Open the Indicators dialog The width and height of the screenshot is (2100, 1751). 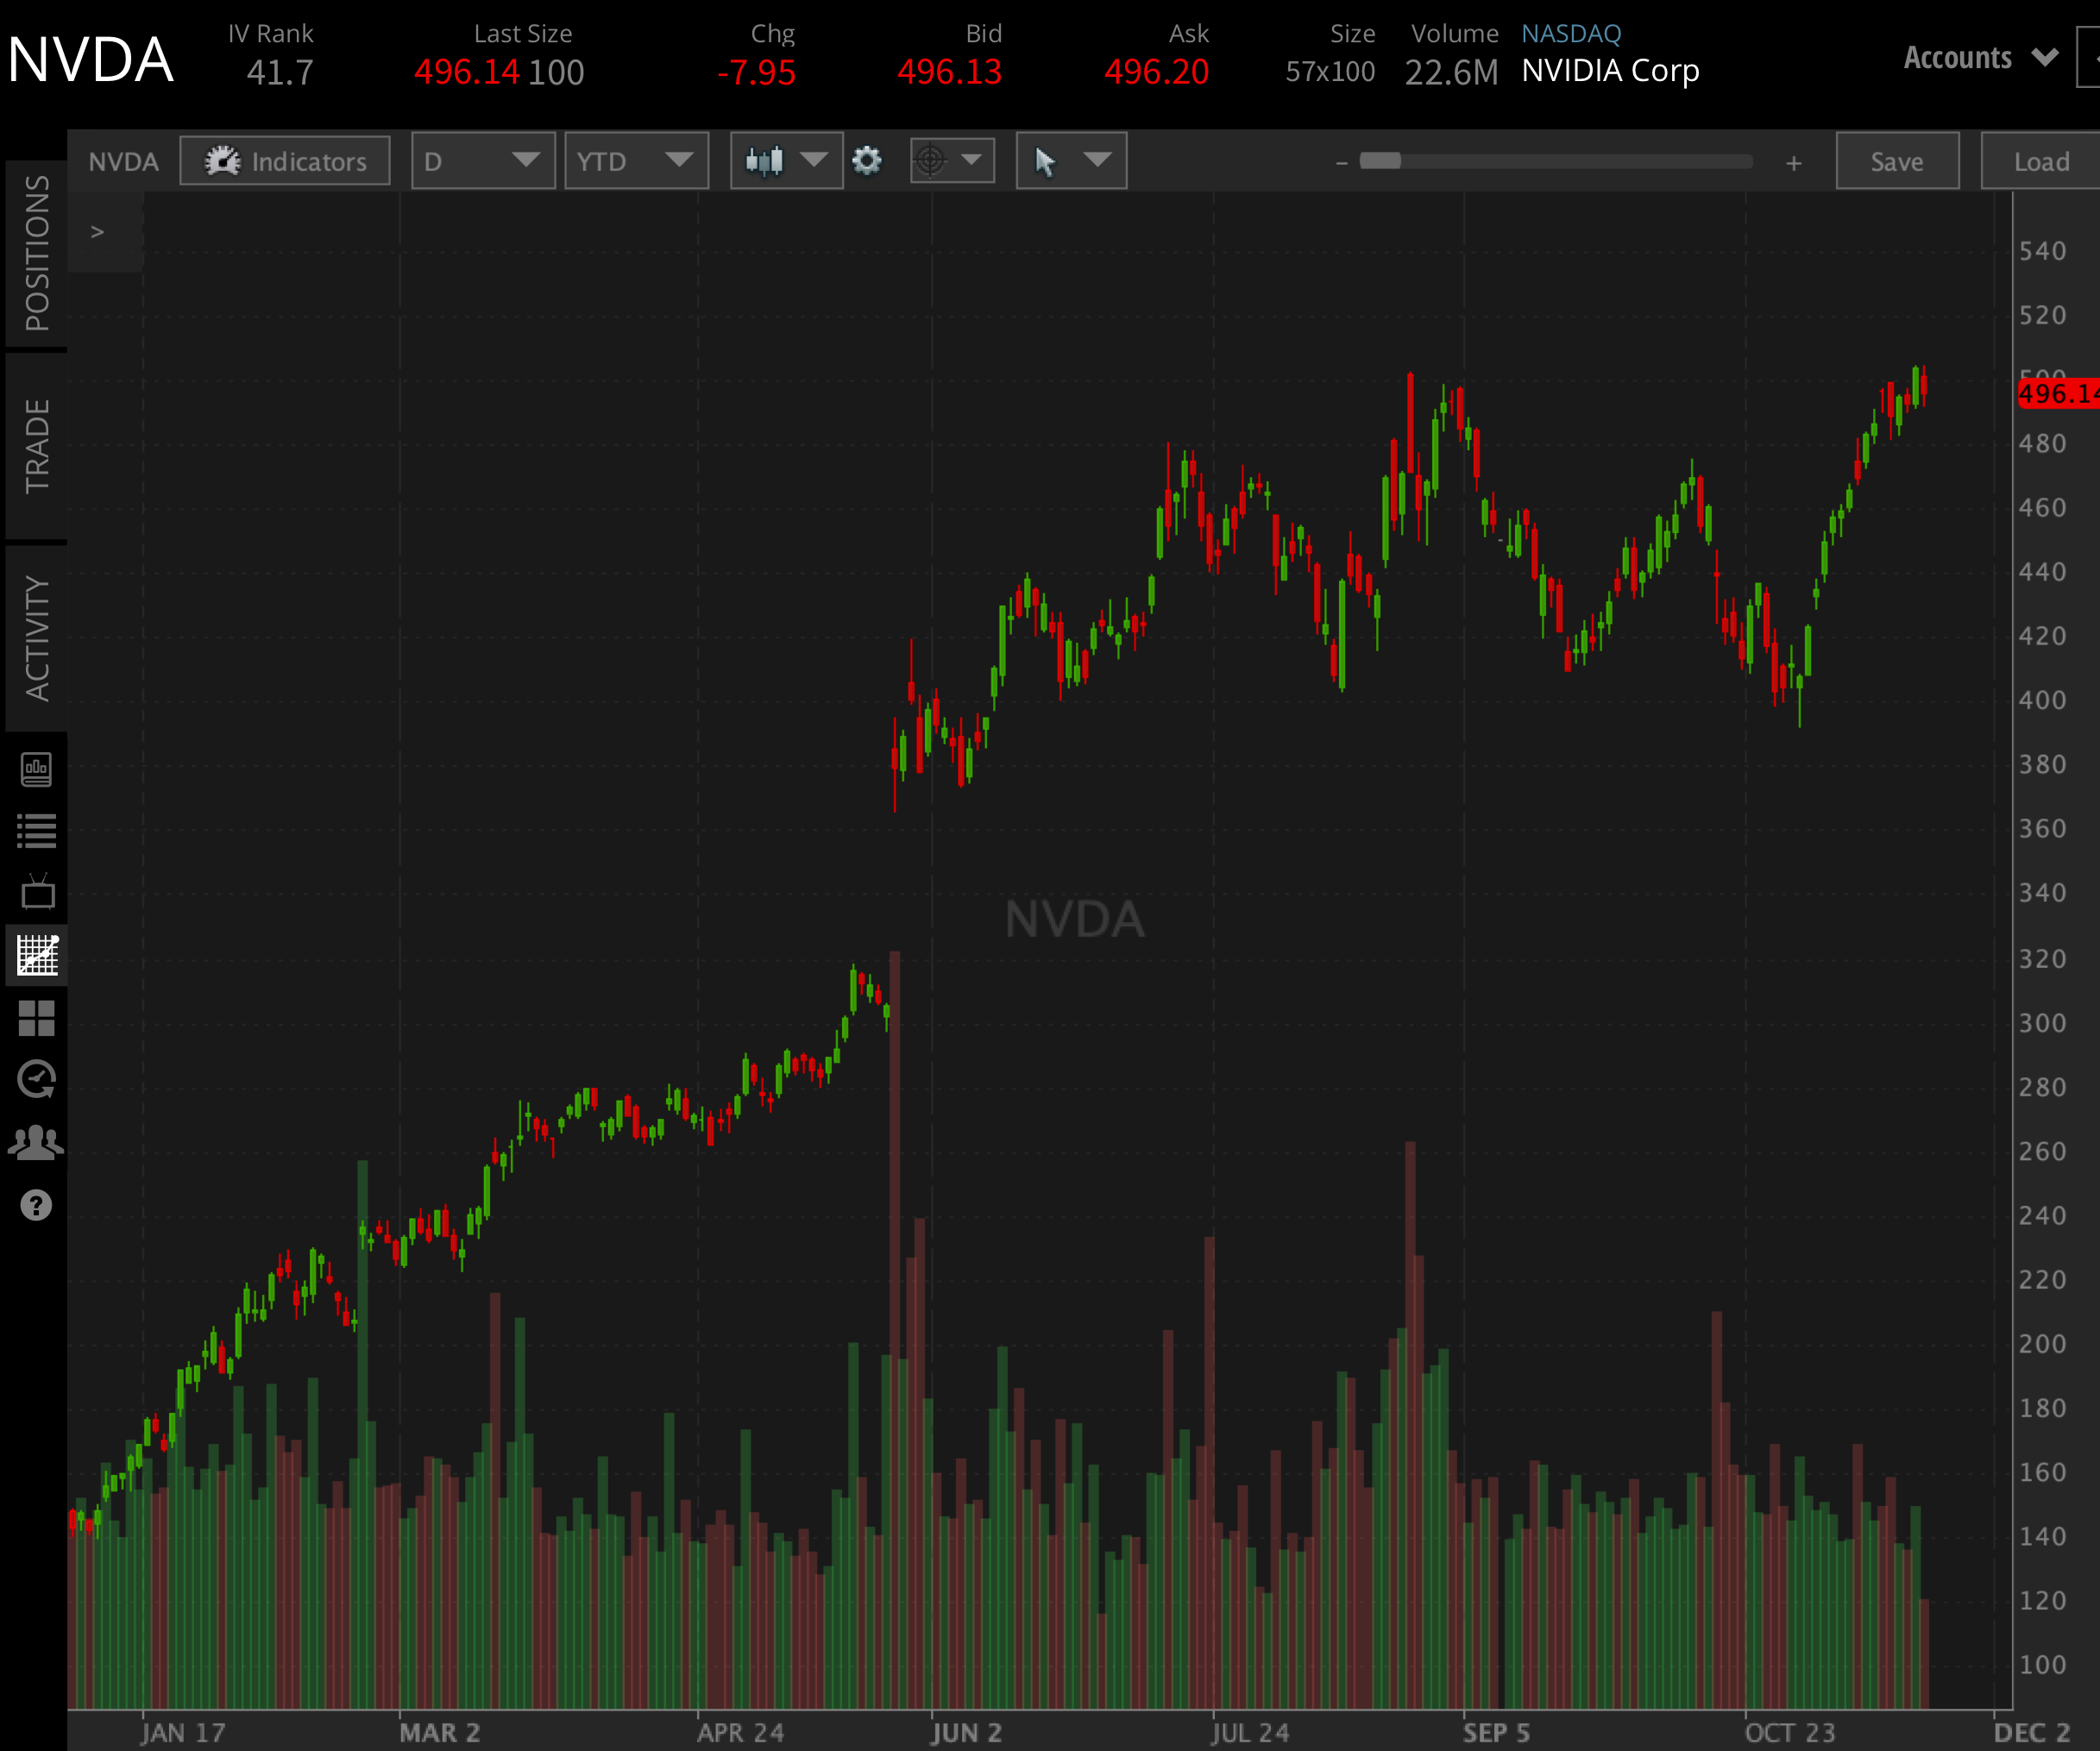285,160
